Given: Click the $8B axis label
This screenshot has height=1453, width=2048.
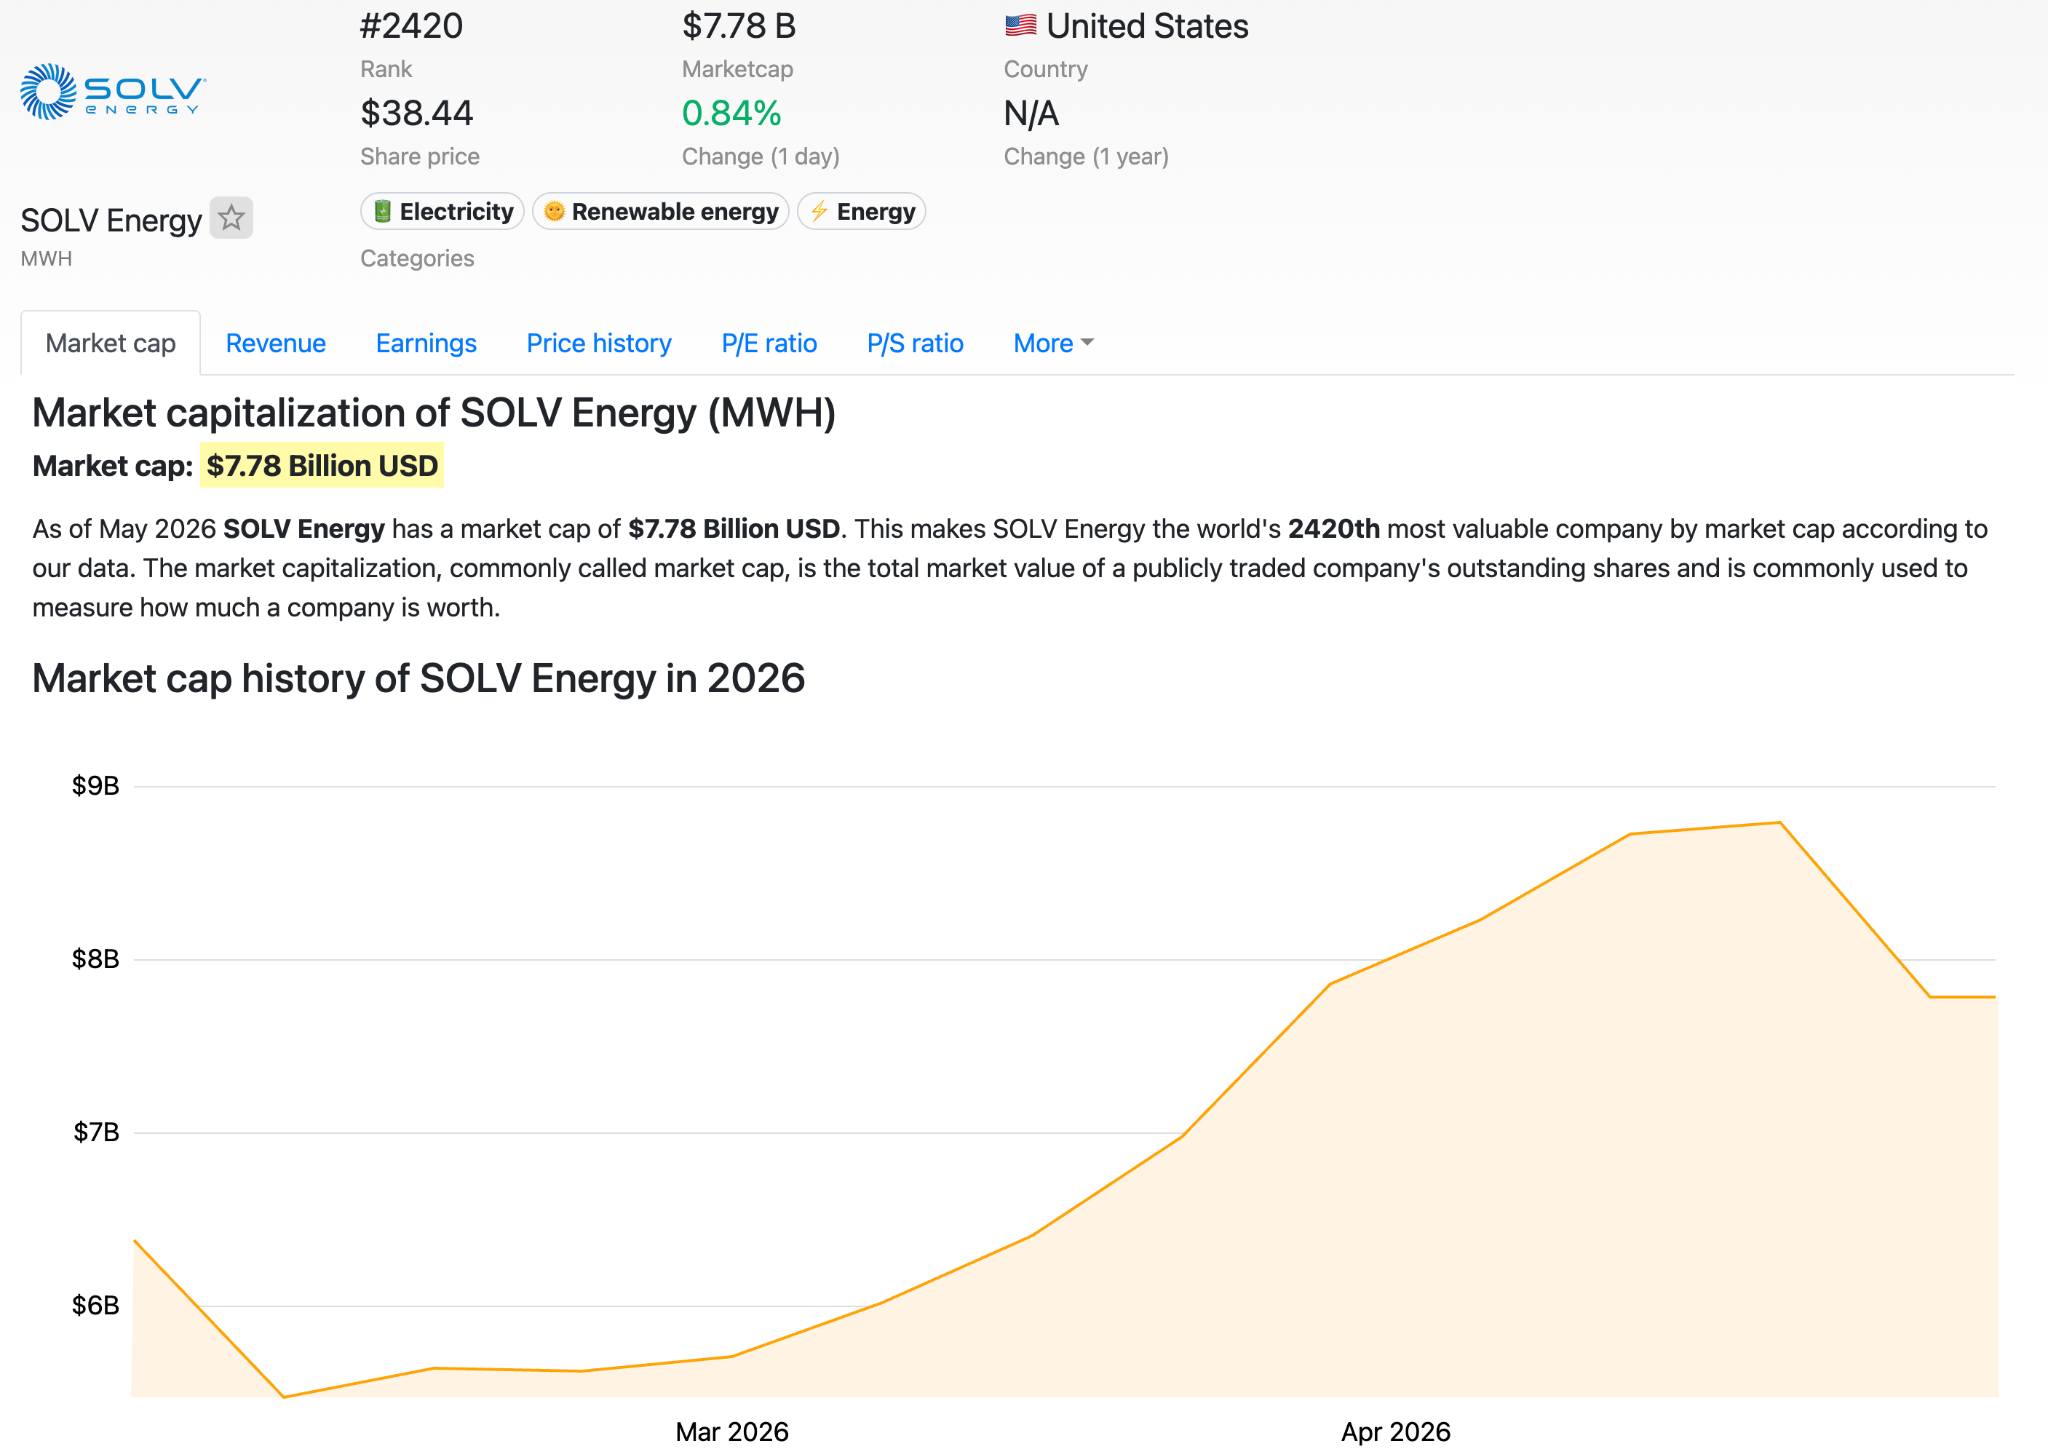Looking at the screenshot, I should [96, 959].
